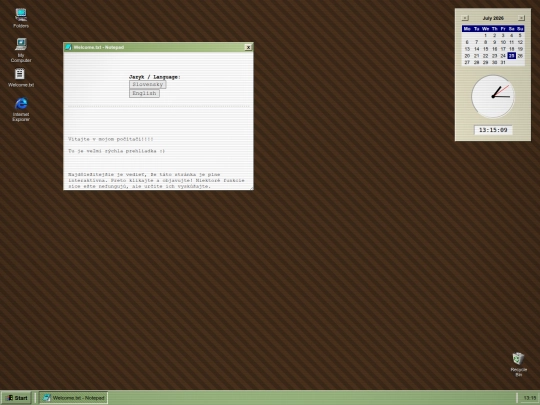540x405 pixels.
Task: Select date 8 in the calendar
Action: coord(485,42)
